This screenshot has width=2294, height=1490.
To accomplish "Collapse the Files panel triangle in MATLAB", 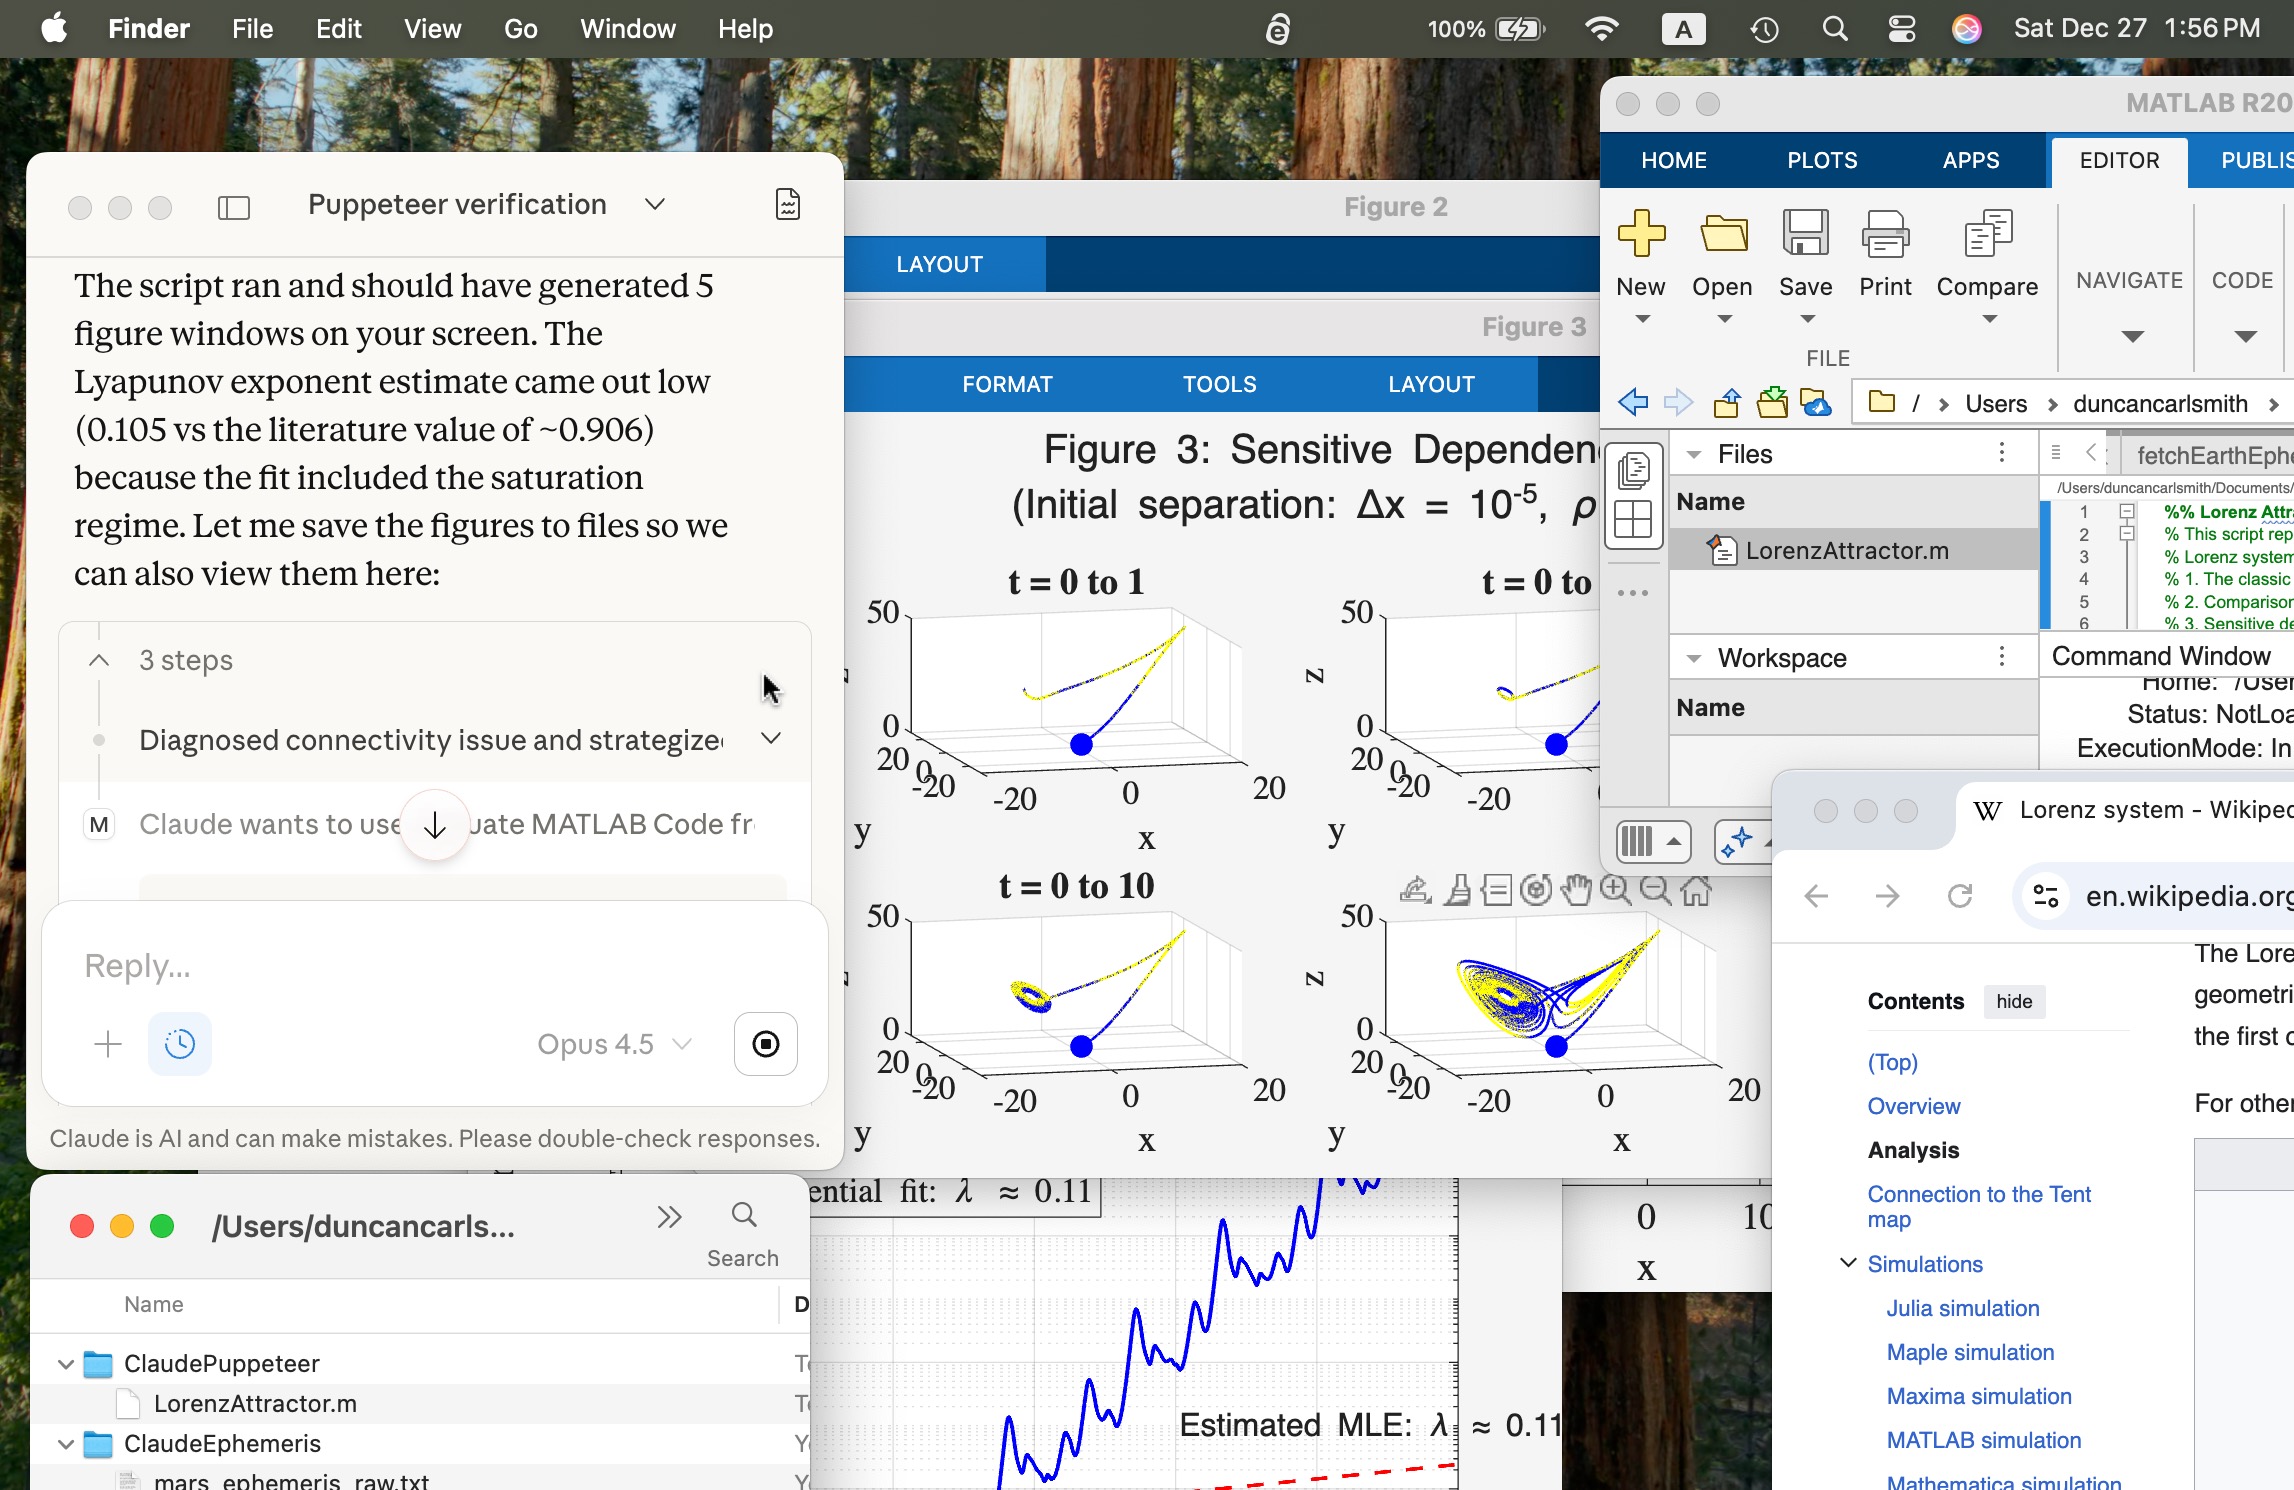I will tap(1694, 454).
